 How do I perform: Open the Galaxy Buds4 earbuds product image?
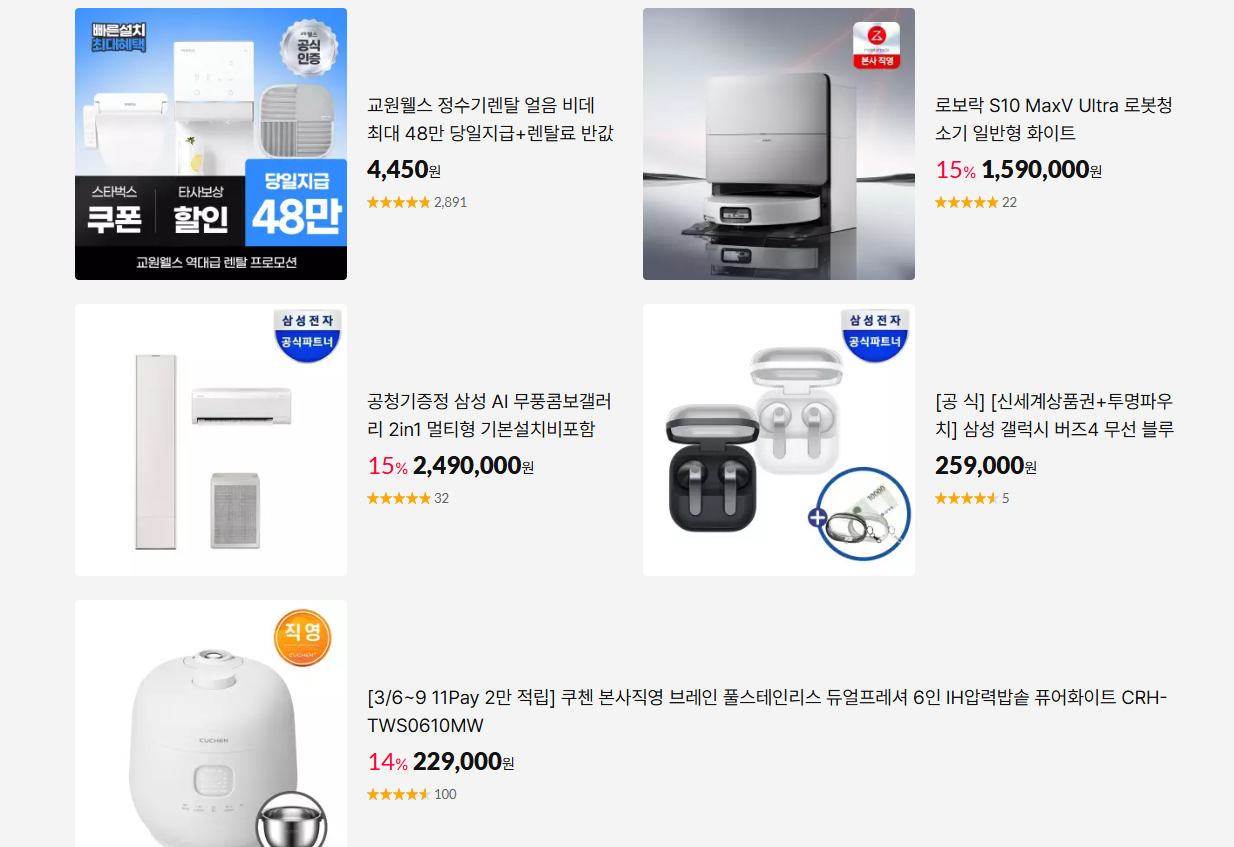[779, 440]
